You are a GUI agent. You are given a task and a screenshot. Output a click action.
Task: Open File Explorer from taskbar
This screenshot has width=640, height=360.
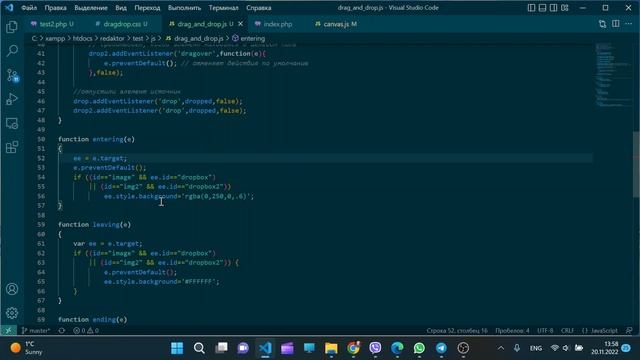(331, 348)
